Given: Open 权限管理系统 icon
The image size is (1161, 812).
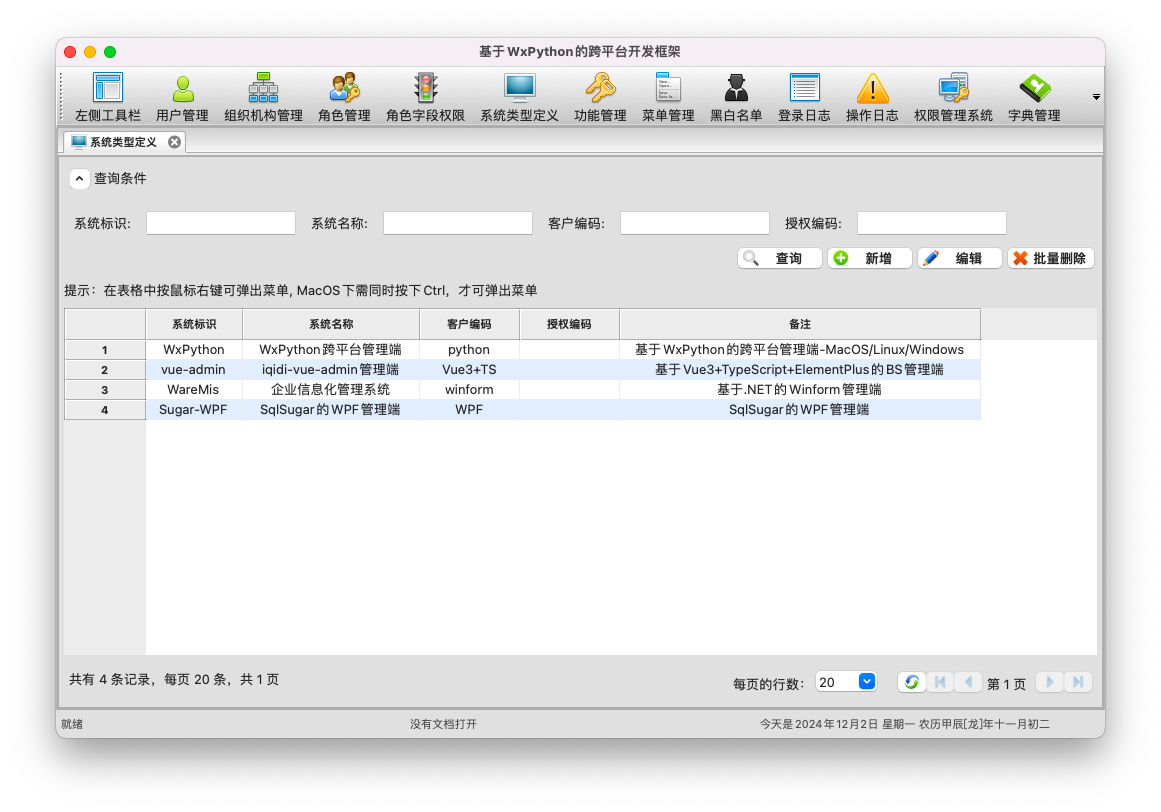Looking at the screenshot, I should click(x=953, y=97).
